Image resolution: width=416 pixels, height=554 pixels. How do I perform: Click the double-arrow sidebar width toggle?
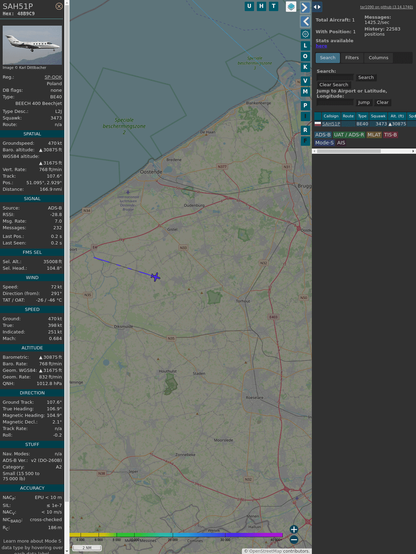pyautogui.click(x=317, y=7)
